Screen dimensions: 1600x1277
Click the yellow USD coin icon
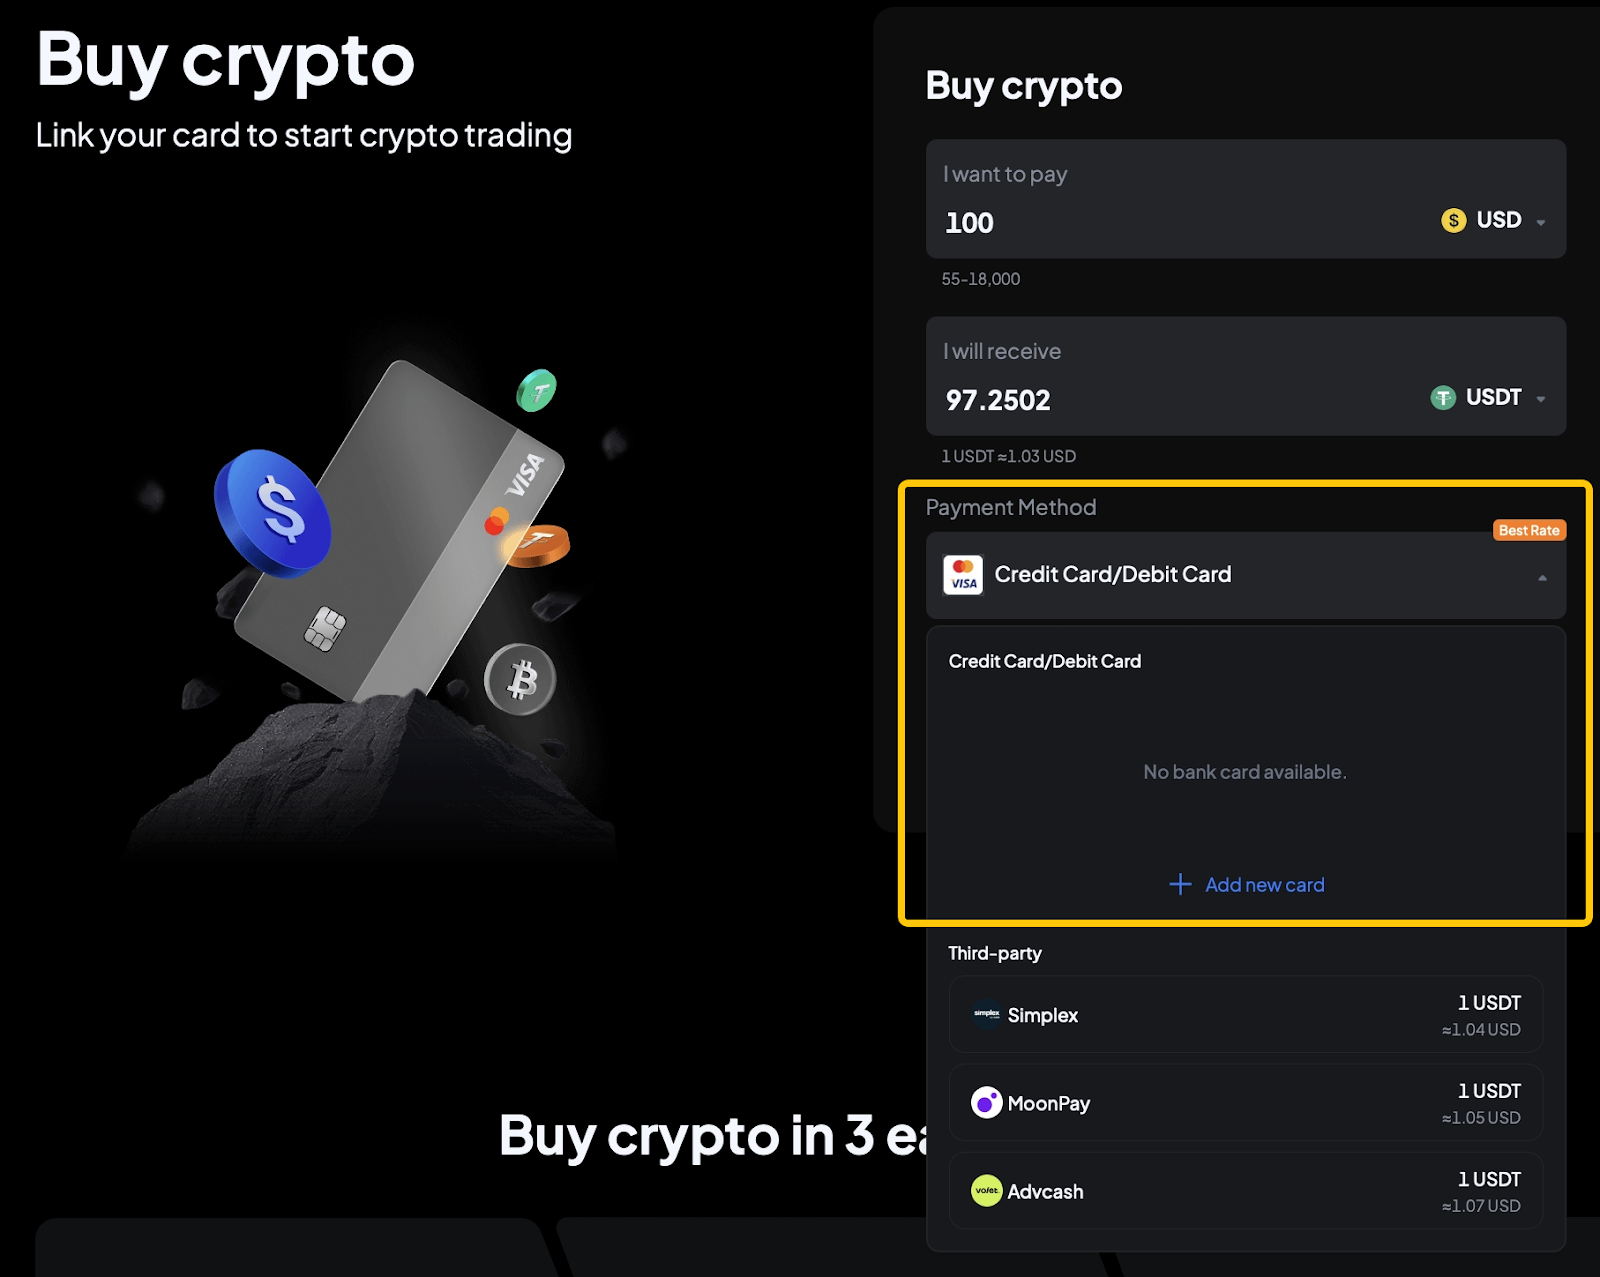tap(1453, 220)
